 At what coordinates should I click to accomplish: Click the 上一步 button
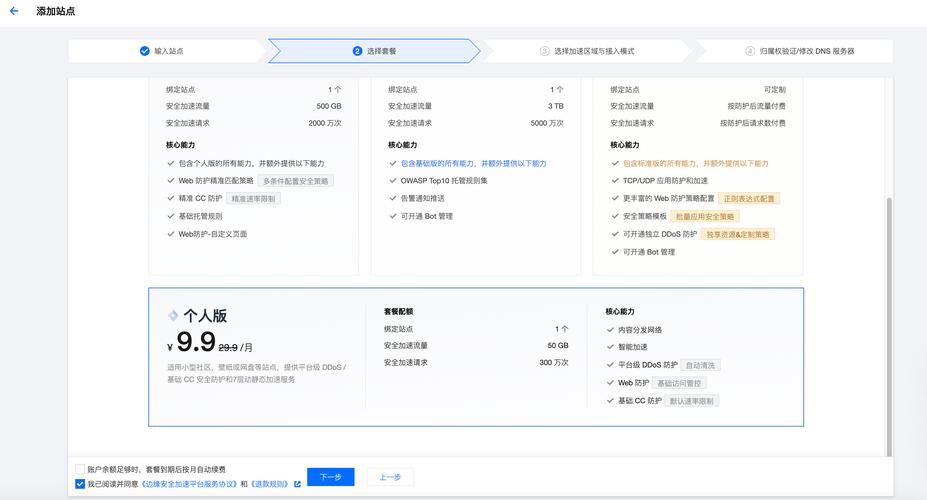[x=390, y=477]
